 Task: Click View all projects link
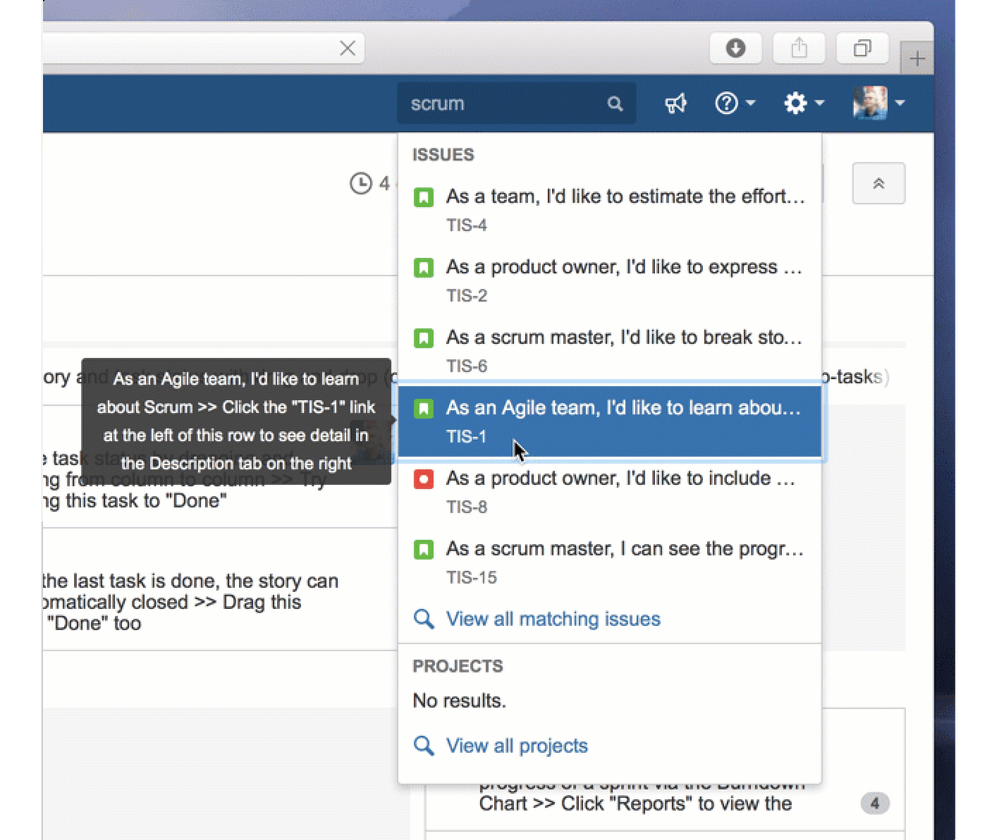(517, 746)
